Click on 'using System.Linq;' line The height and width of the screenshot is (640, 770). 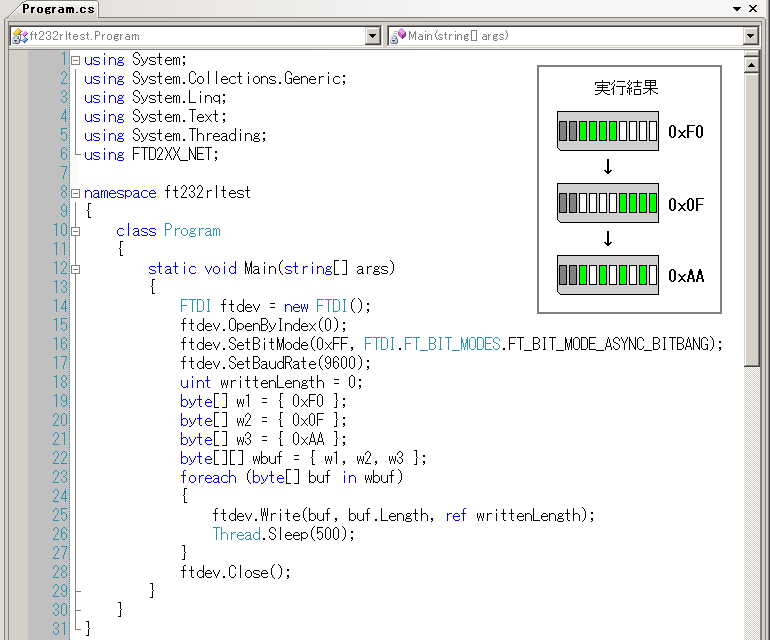155,98
